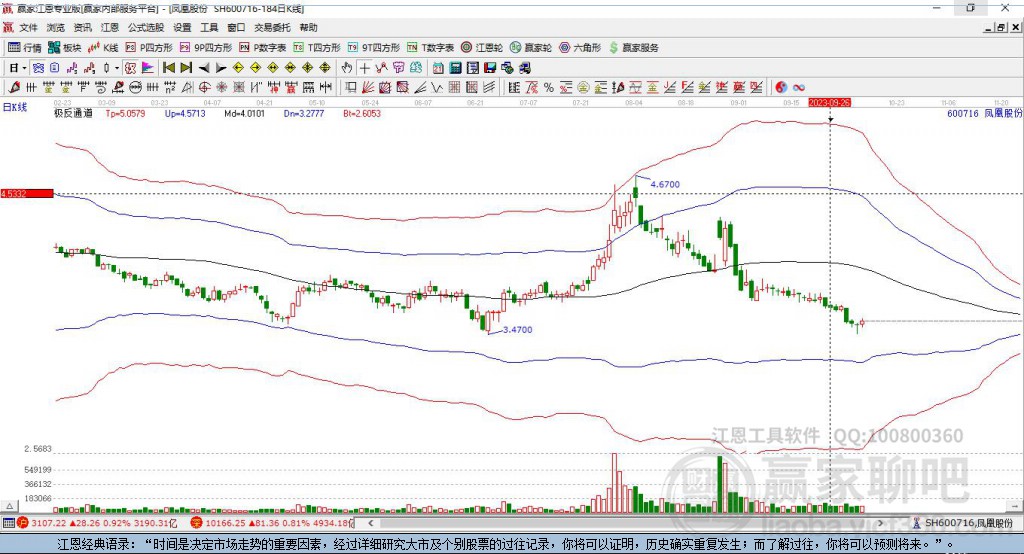Step chart right with black arrow
This screenshot has width=1024, height=554.
(221, 68)
